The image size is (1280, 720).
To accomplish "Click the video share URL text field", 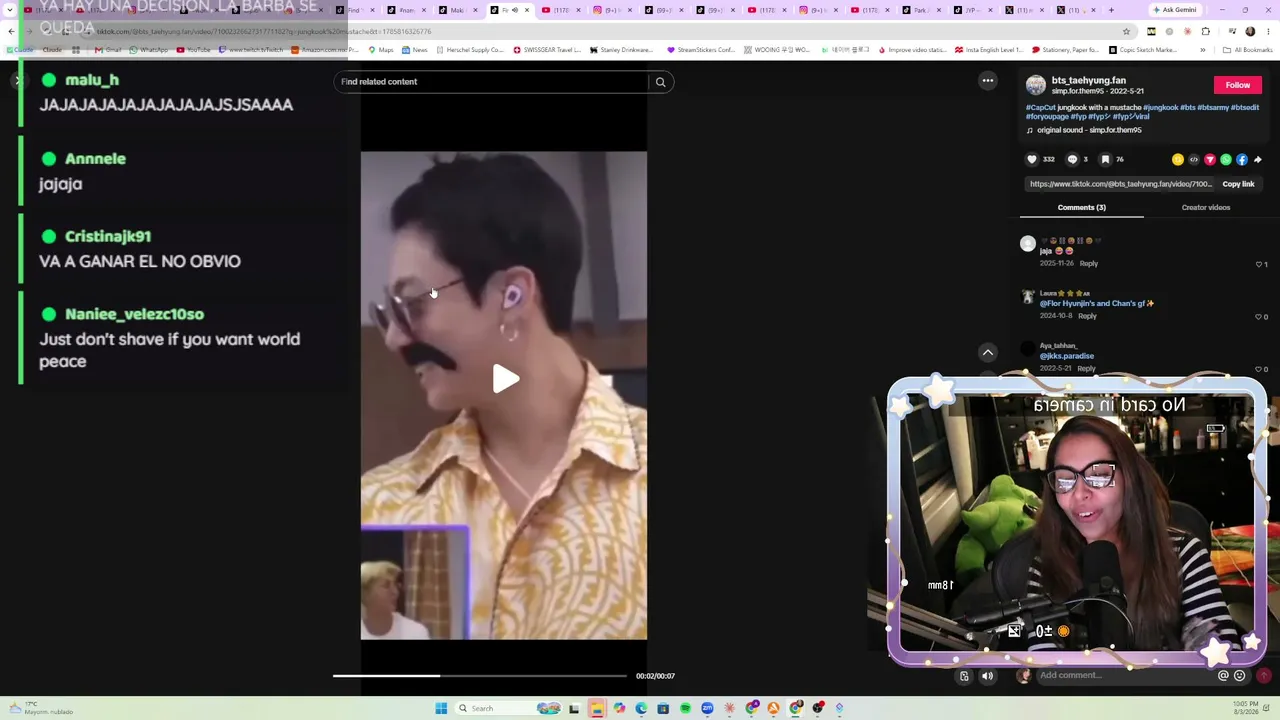I will (x=1120, y=184).
